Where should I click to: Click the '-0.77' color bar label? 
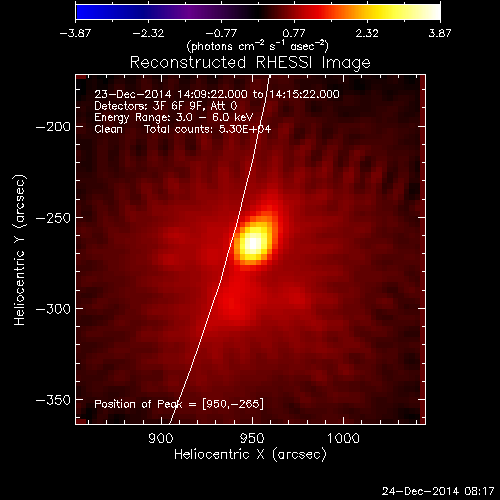[x=221, y=33]
